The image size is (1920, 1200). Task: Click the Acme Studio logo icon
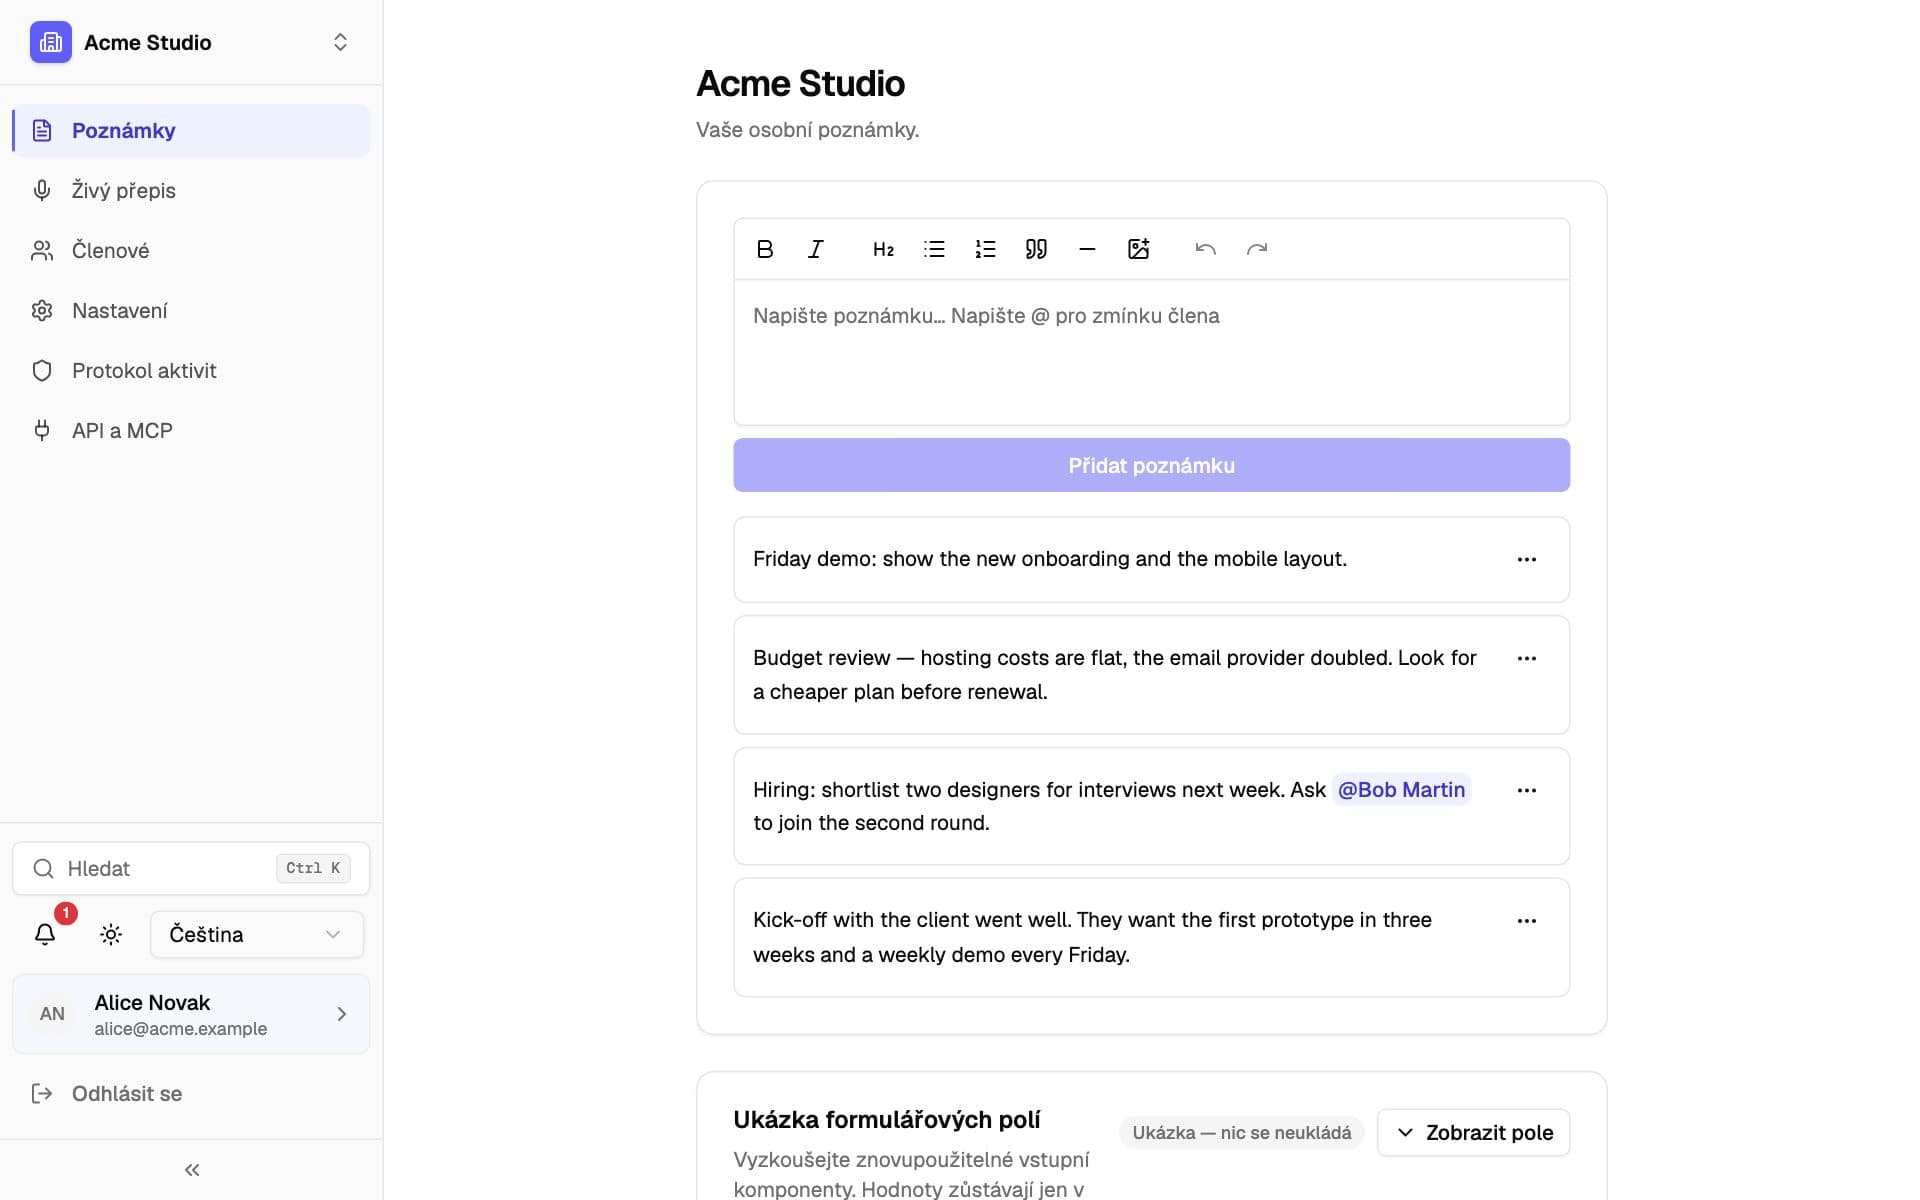click(51, 42)
